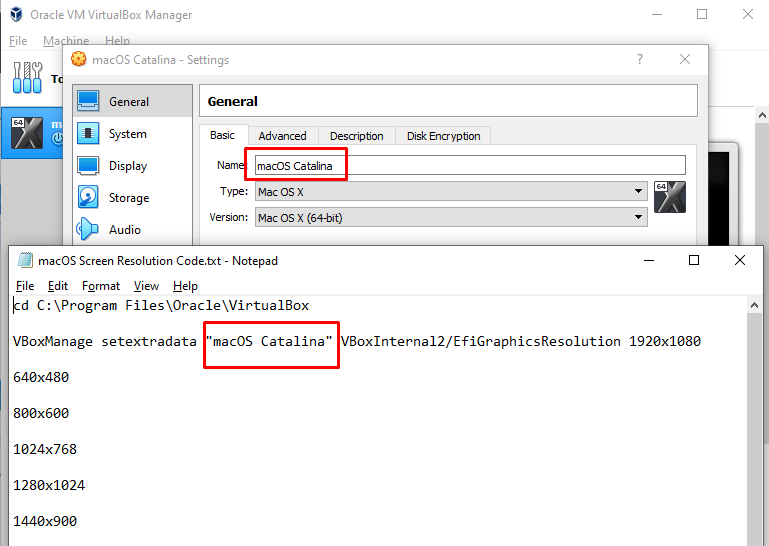The image size is (769, 546).
Task: Open the VirtualBox Manager Help menu
Action: (117, 41)
